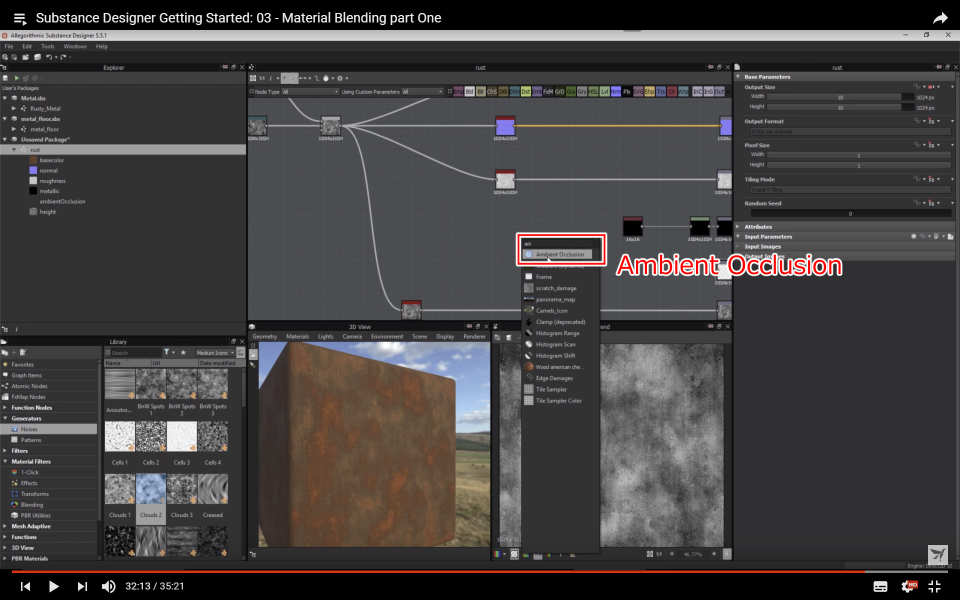Choose Tile Sampler Color in the node list

tap(558, 401)
